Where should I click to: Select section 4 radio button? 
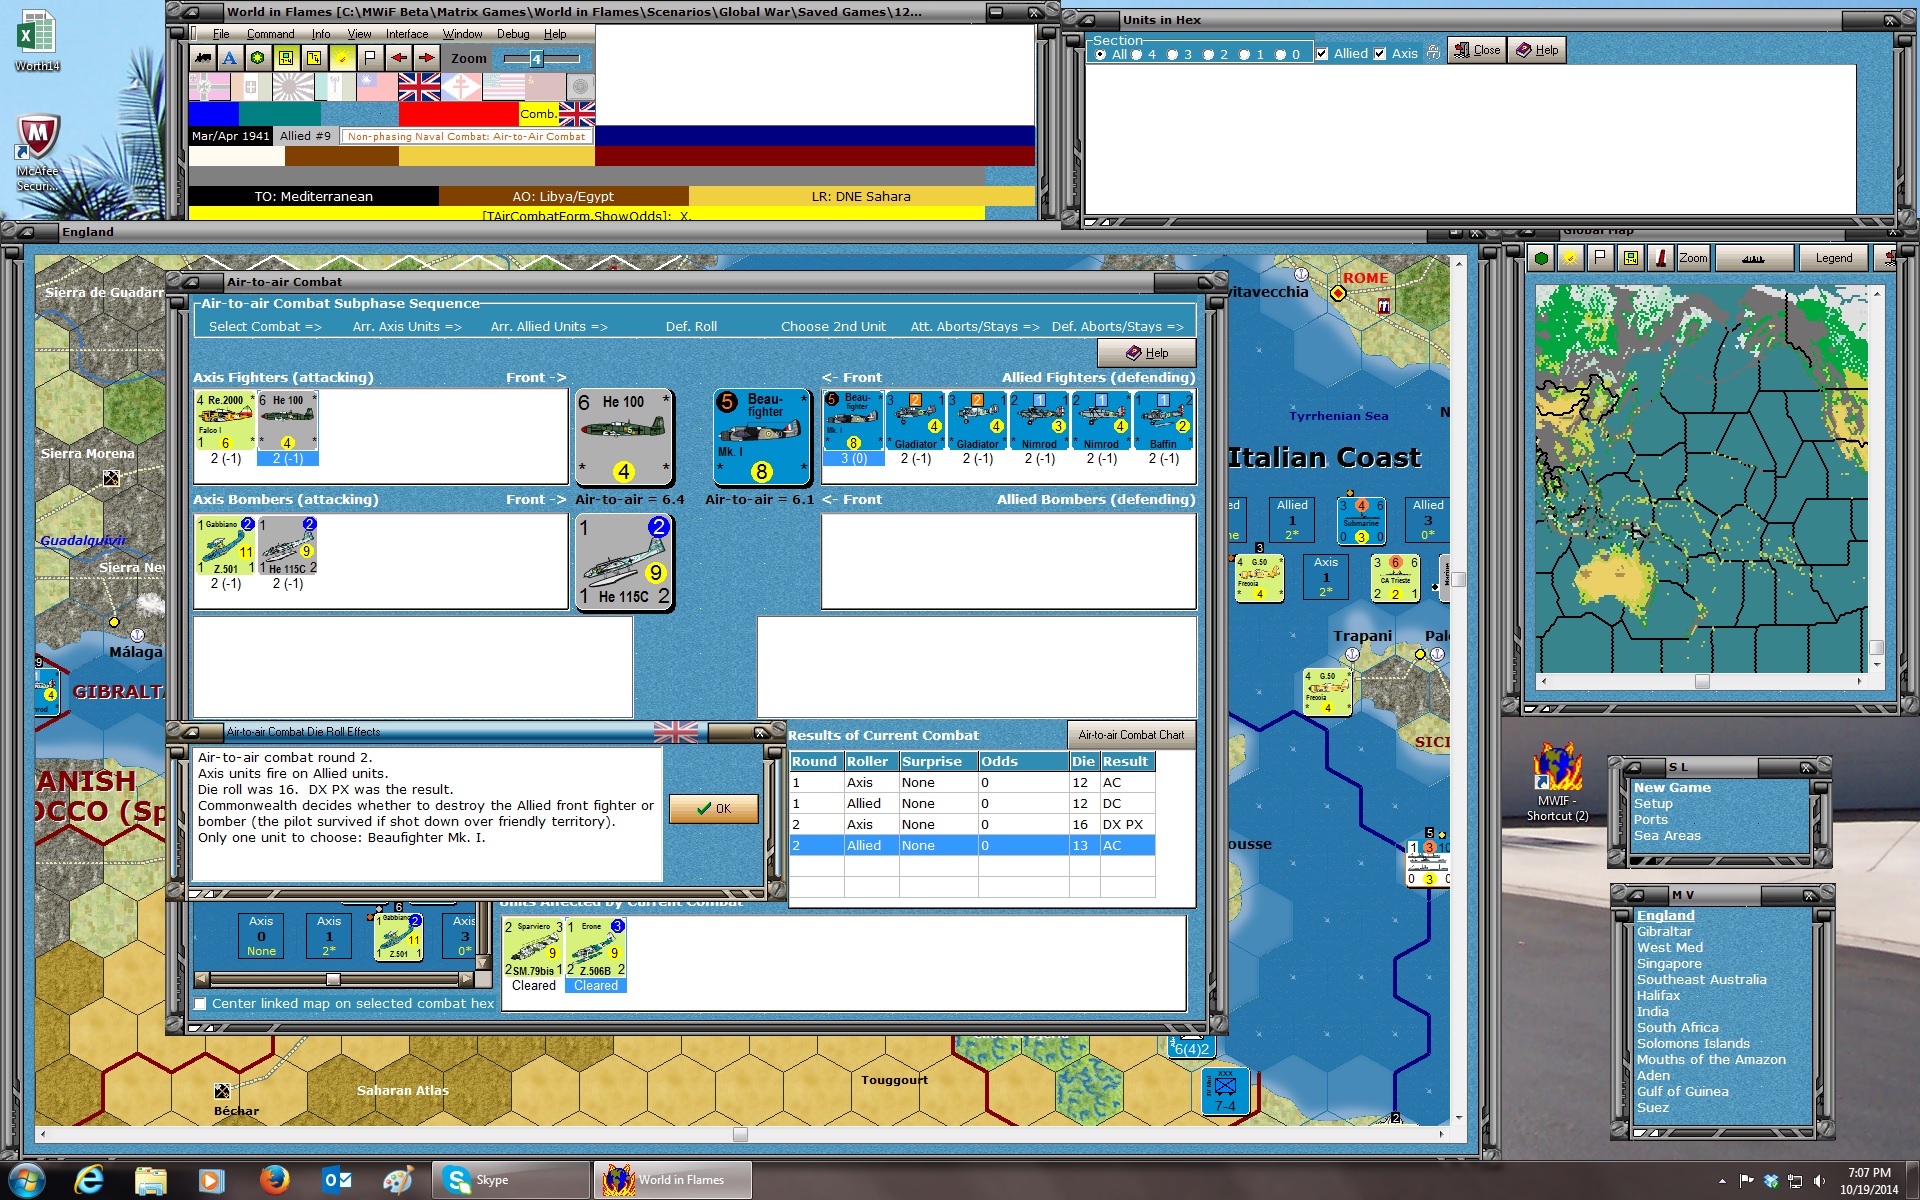1137,54
